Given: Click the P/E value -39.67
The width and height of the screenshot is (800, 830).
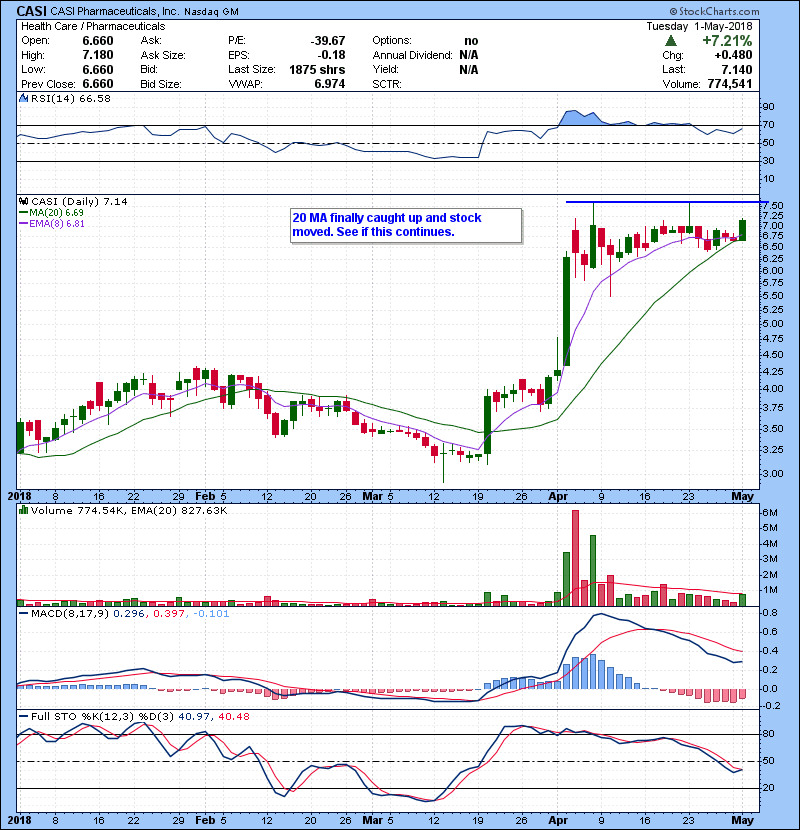Looking at the screenshot, I should [328, 41].
